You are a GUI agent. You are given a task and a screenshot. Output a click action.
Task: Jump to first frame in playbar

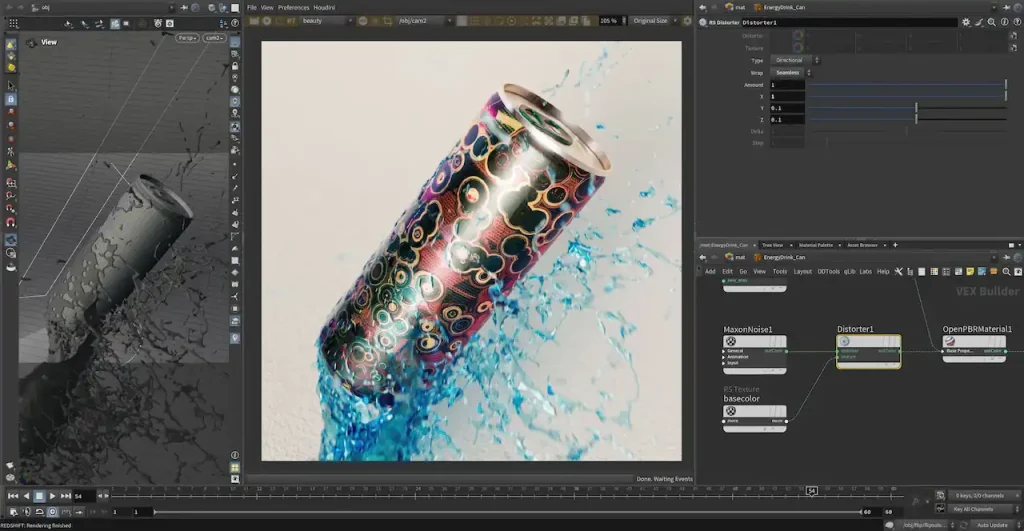click(x=13, y=496)
